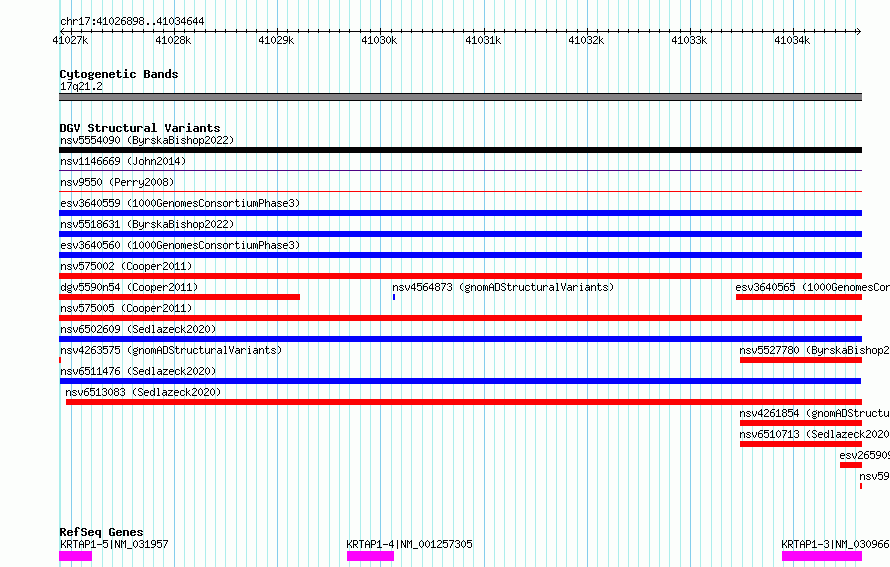
Task: Open KRTAP1-4|NM_001257305 gene label
Action: 409,544
